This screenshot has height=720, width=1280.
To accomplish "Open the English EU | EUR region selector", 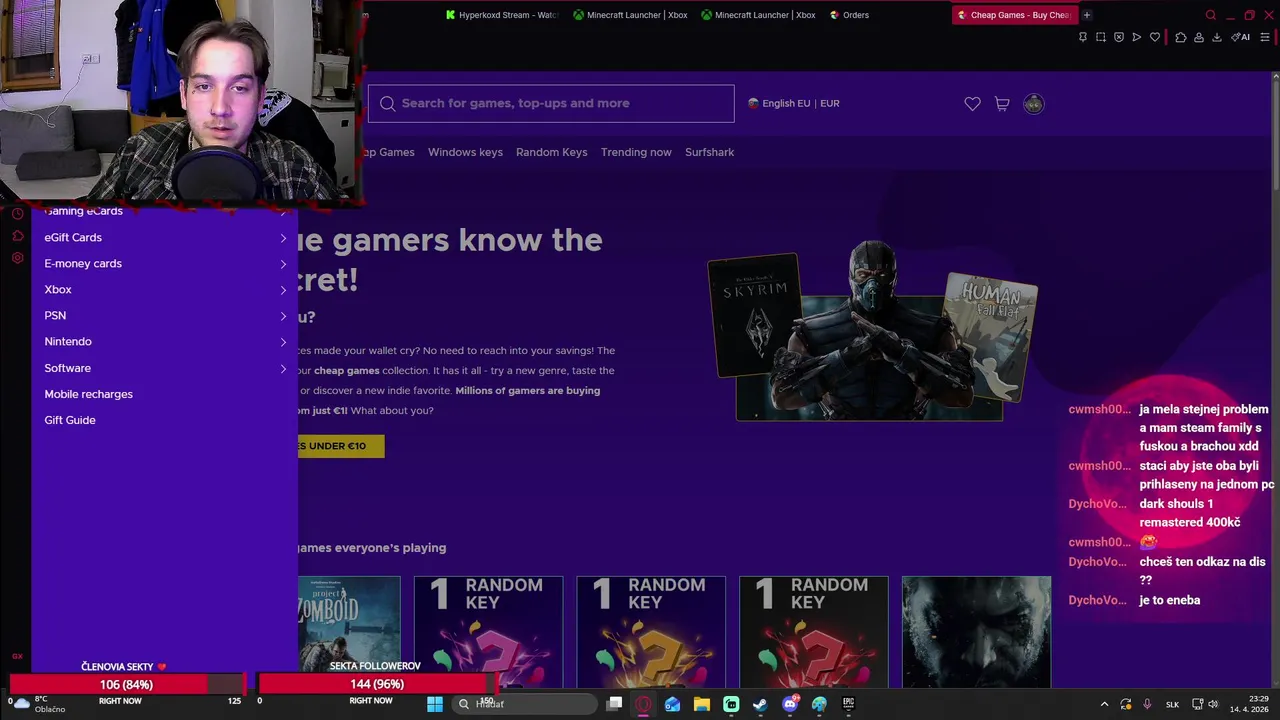I will tap(794, 103).
